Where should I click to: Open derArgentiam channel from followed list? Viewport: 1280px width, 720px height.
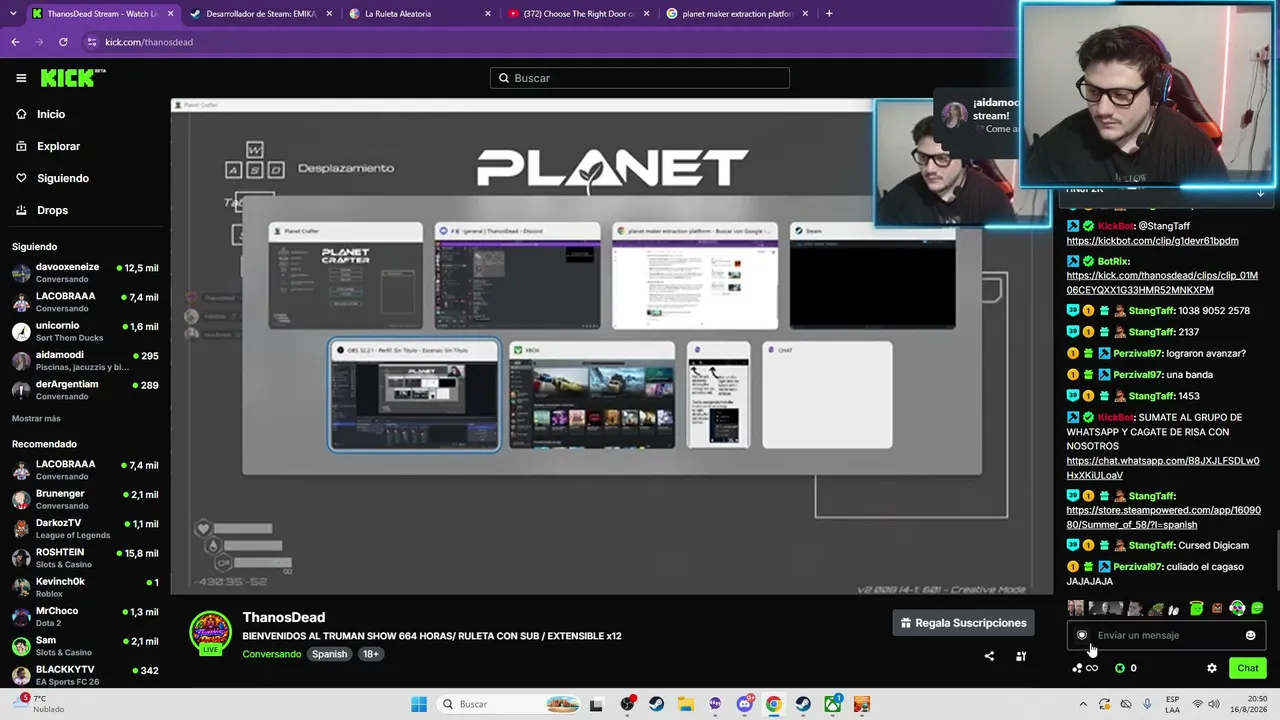[84, 390]
